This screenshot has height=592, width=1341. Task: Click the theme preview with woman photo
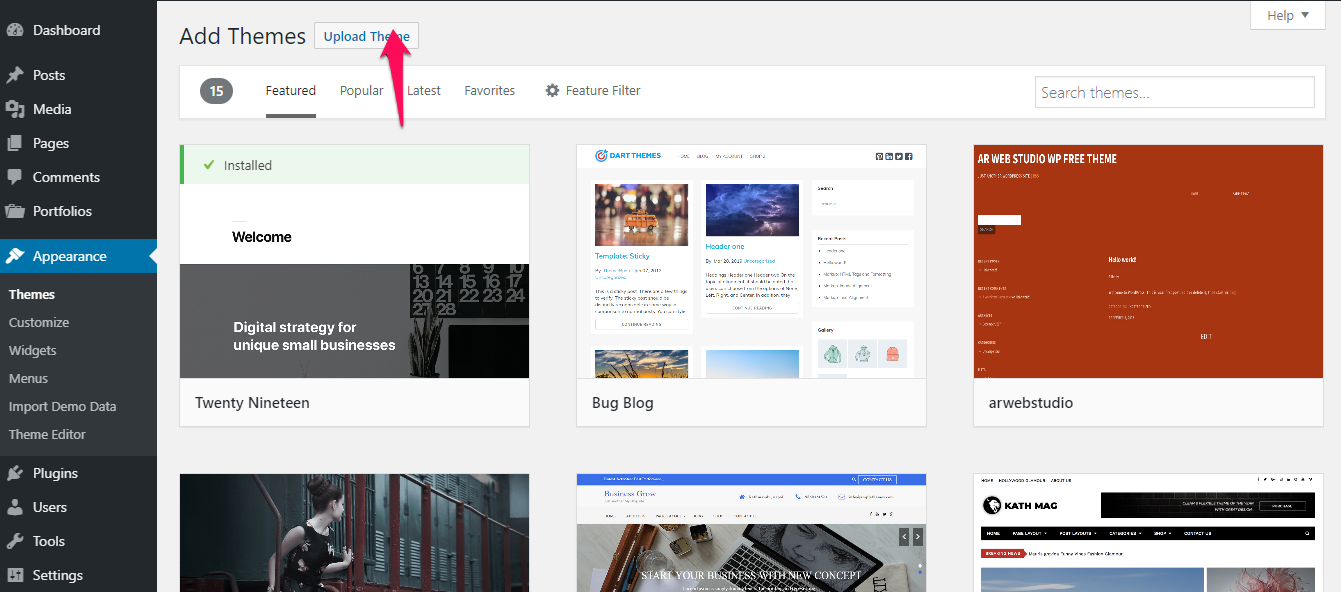(355, 533)
